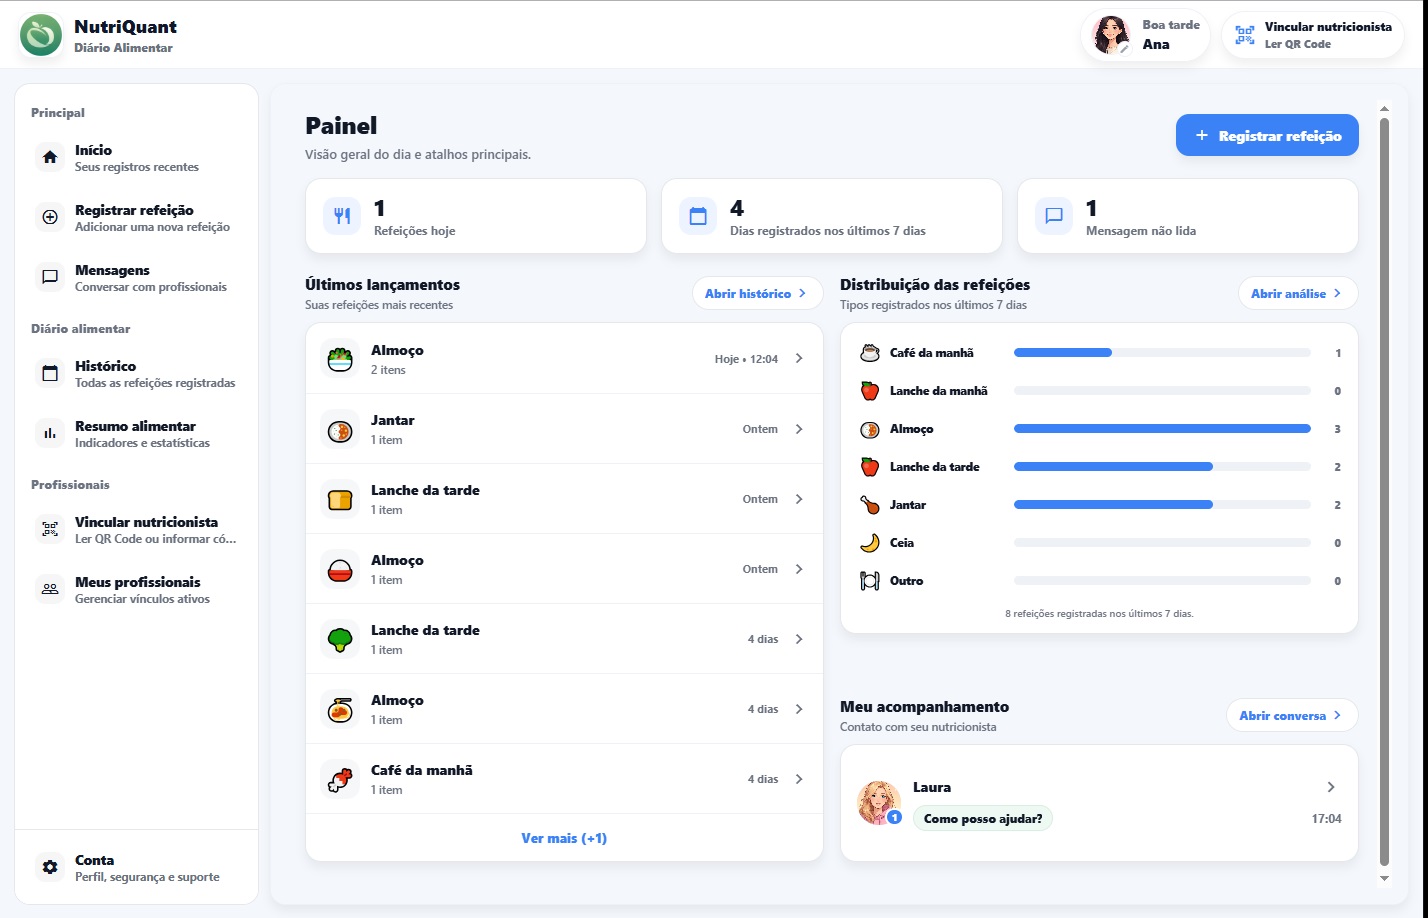The image size is (1428, 918).
Task: Click the 8 refeições registradas footer text
Action: tap(1099, 614)
